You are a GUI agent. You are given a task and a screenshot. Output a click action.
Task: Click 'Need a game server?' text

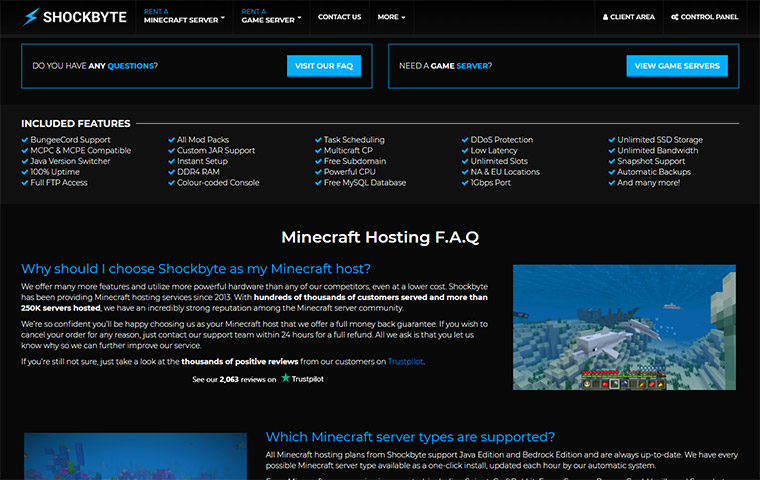pyautogui.click(x=445, y=65)
